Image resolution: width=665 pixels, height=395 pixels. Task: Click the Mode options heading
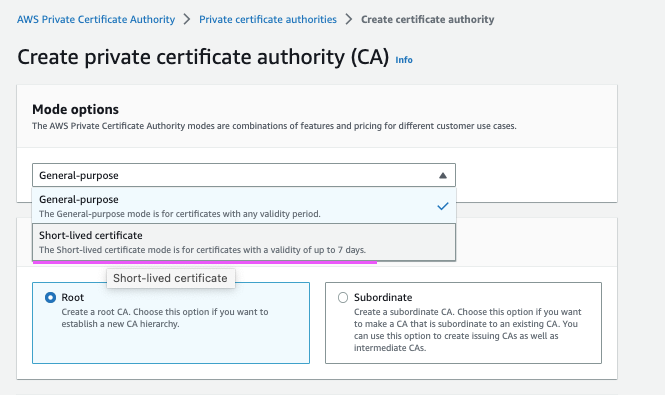75,109
